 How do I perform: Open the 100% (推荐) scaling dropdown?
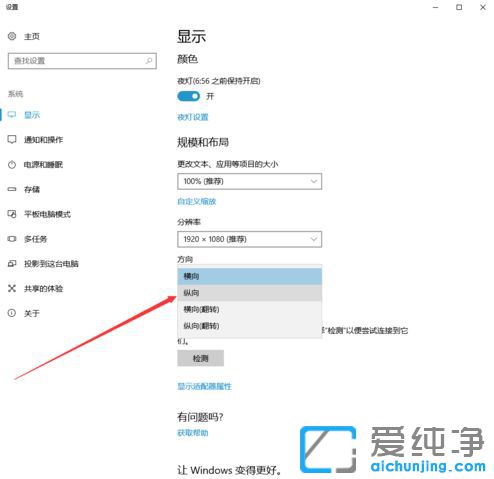click(x=249, y=181)
